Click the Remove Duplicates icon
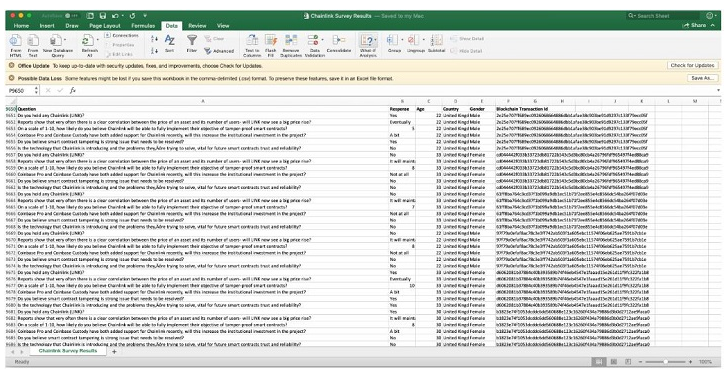 point(291,40)
